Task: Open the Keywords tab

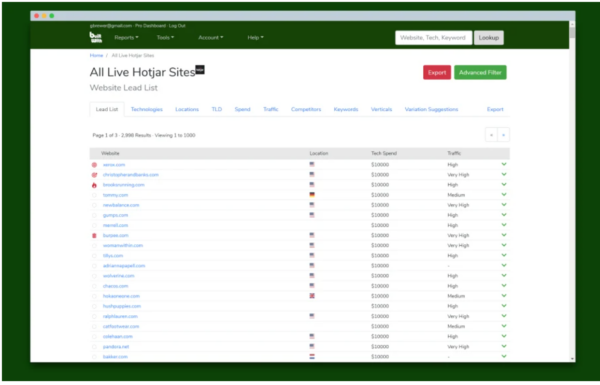Action: [x=346, y=109]
